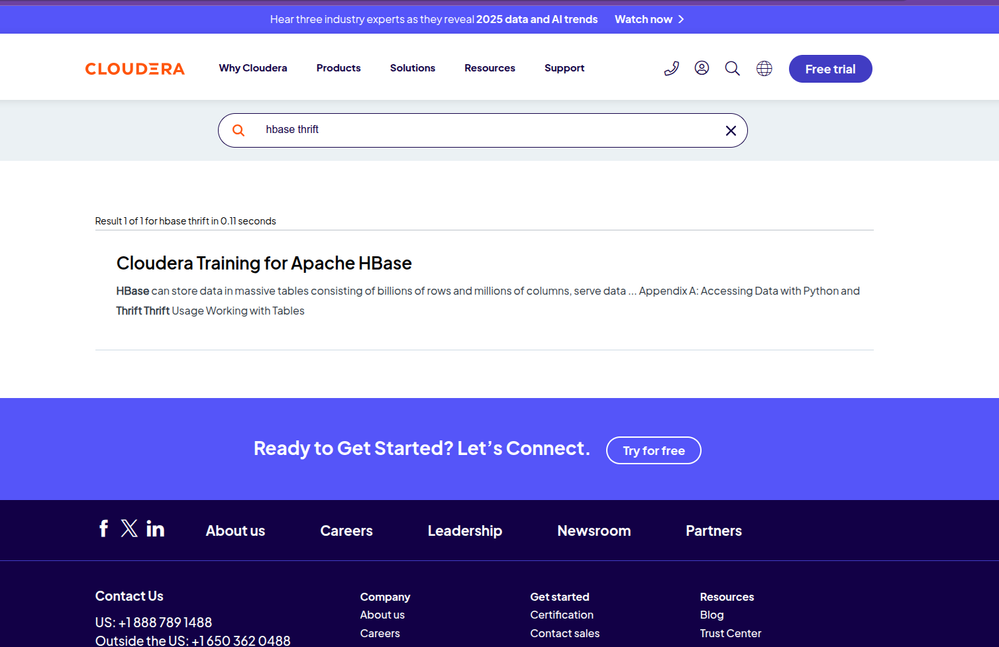Expand the Solutions menu
The width and height of the screenshot is (999, 647).
(x=412, y=68)
